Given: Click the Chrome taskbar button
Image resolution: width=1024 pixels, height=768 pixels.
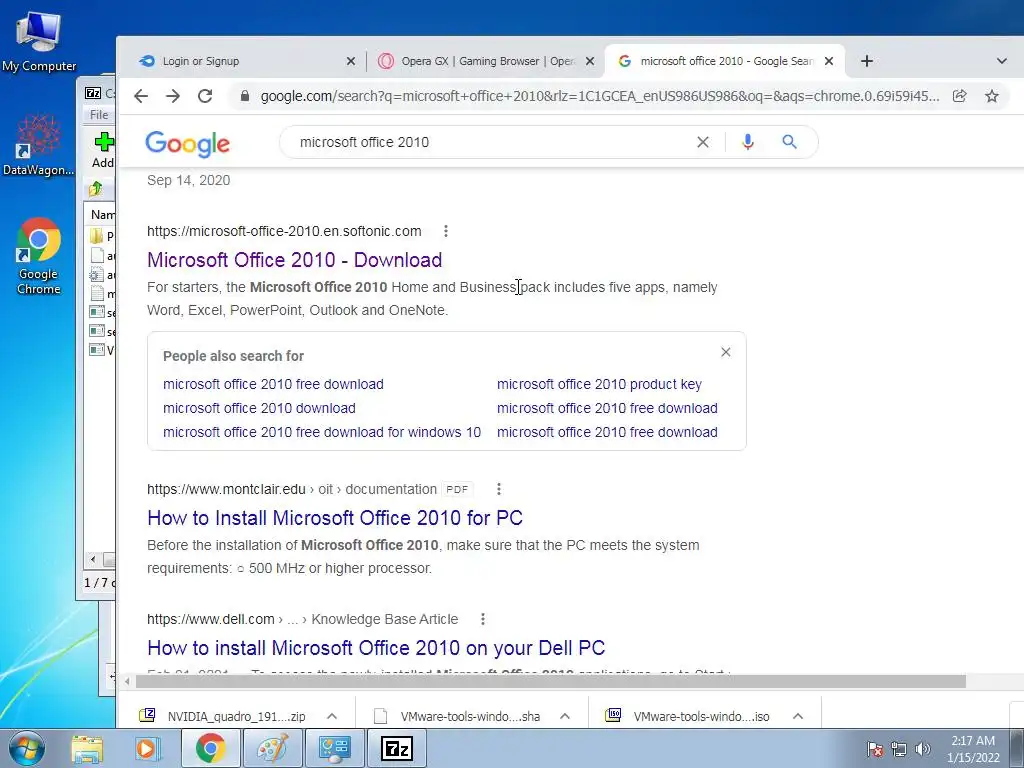Looking at the screenshot, I should [x=210, y=748].
